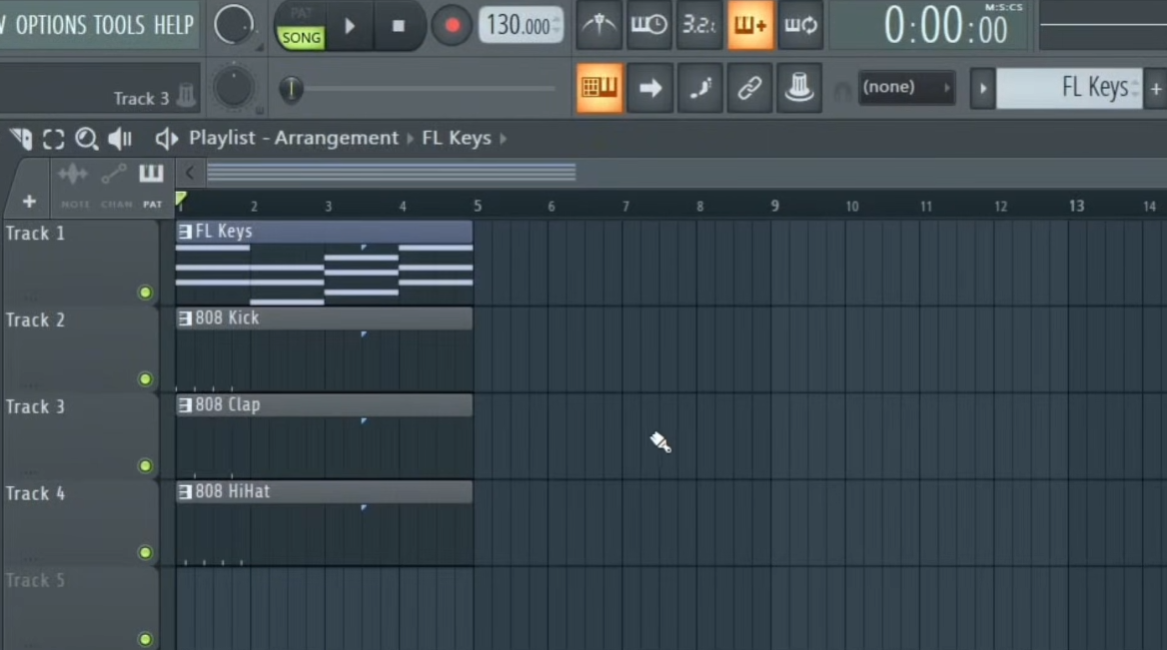Open 808 Kick clip menu icon
Screen dimensions: 1167x650
(x=185, y=319)
